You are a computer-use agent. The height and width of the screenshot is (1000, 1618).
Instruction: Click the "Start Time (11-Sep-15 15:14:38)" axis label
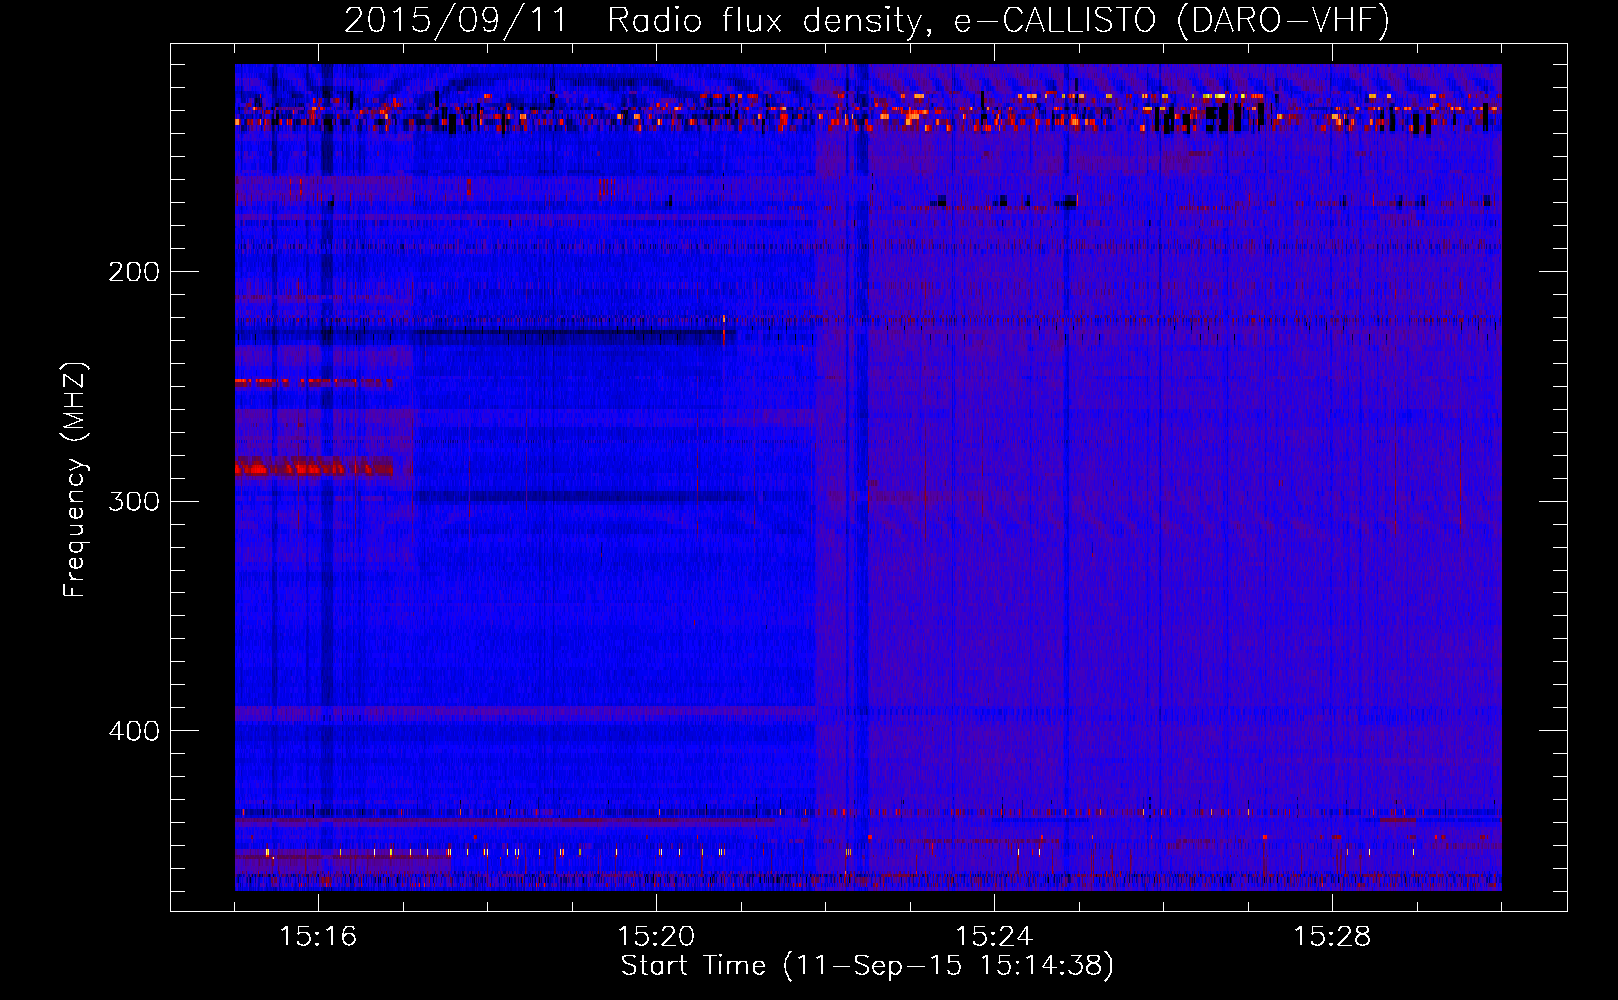(x=867, y=966)
